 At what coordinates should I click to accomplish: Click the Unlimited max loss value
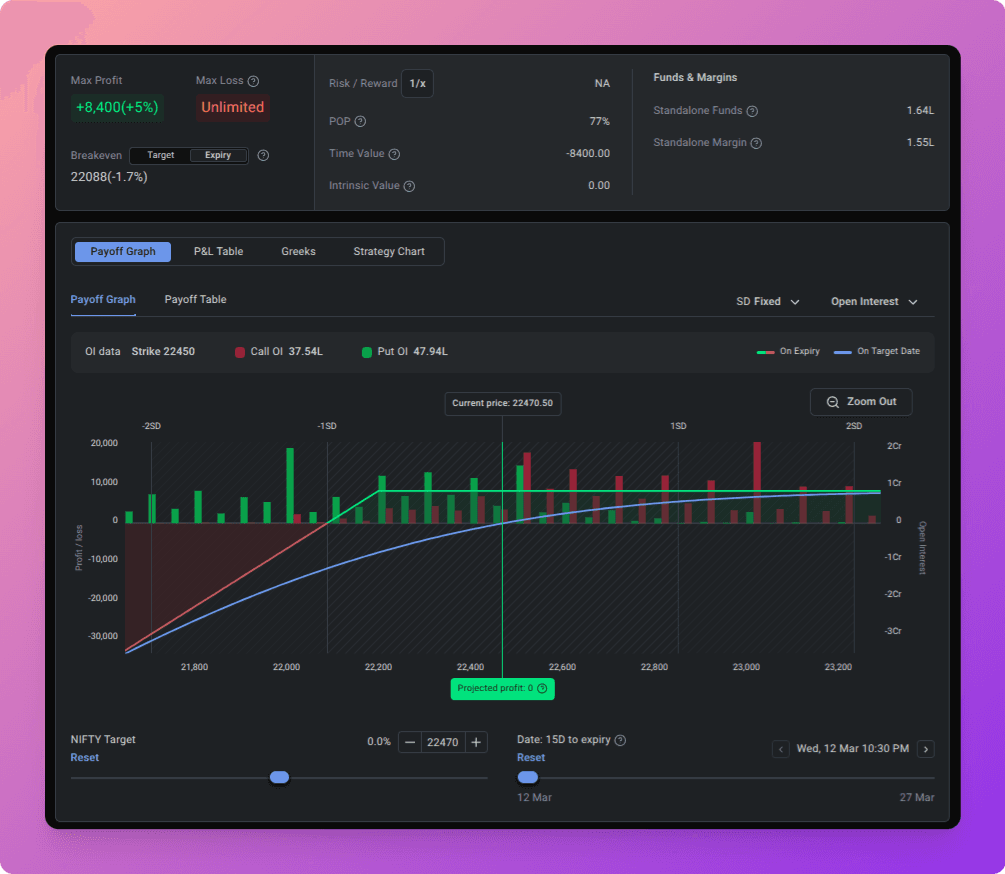[233, 107]
